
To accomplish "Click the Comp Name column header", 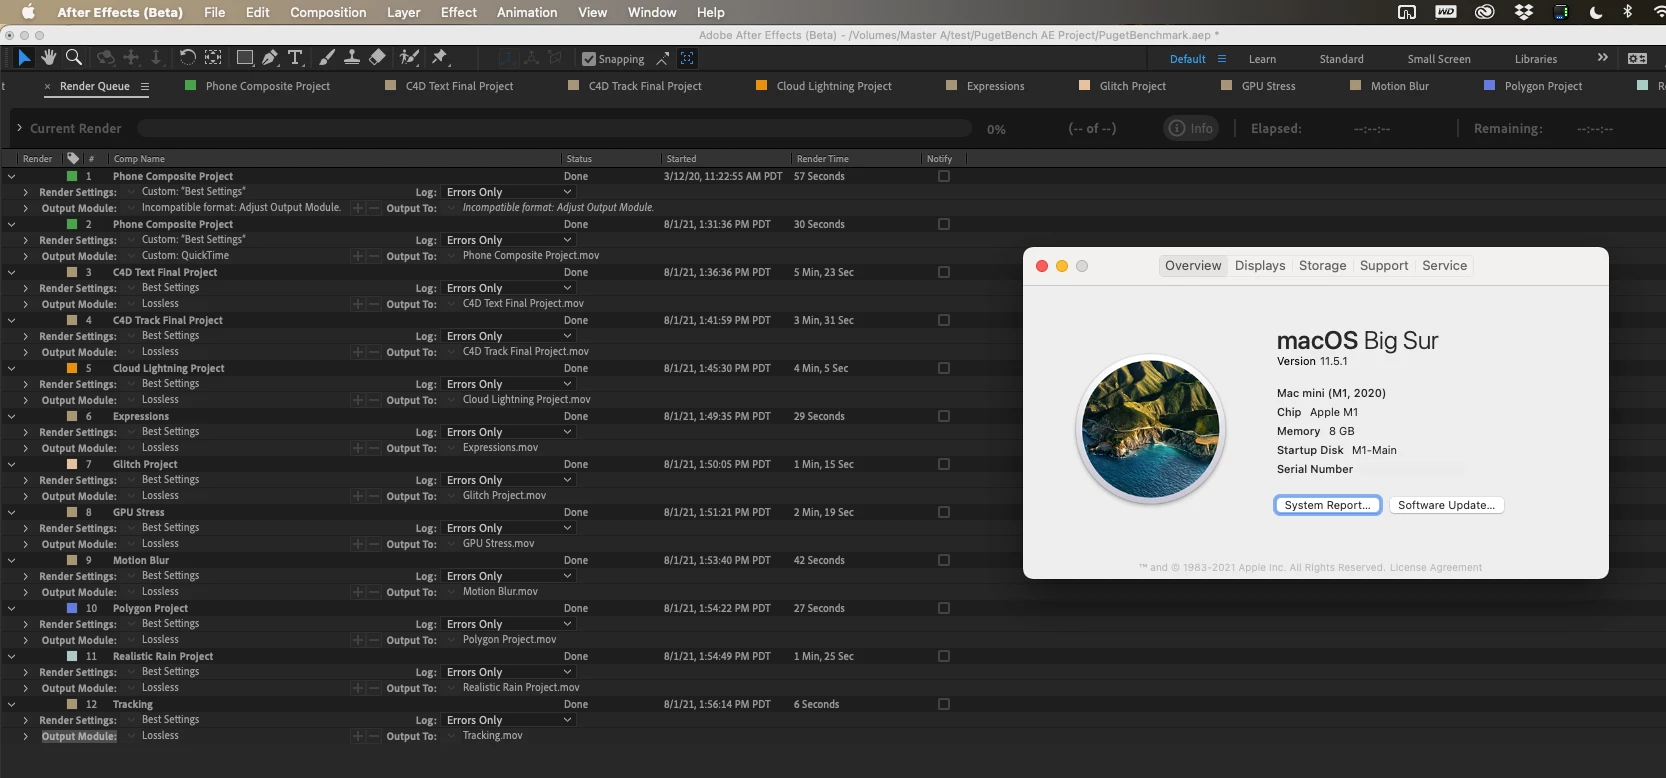I will coord(139,159).
